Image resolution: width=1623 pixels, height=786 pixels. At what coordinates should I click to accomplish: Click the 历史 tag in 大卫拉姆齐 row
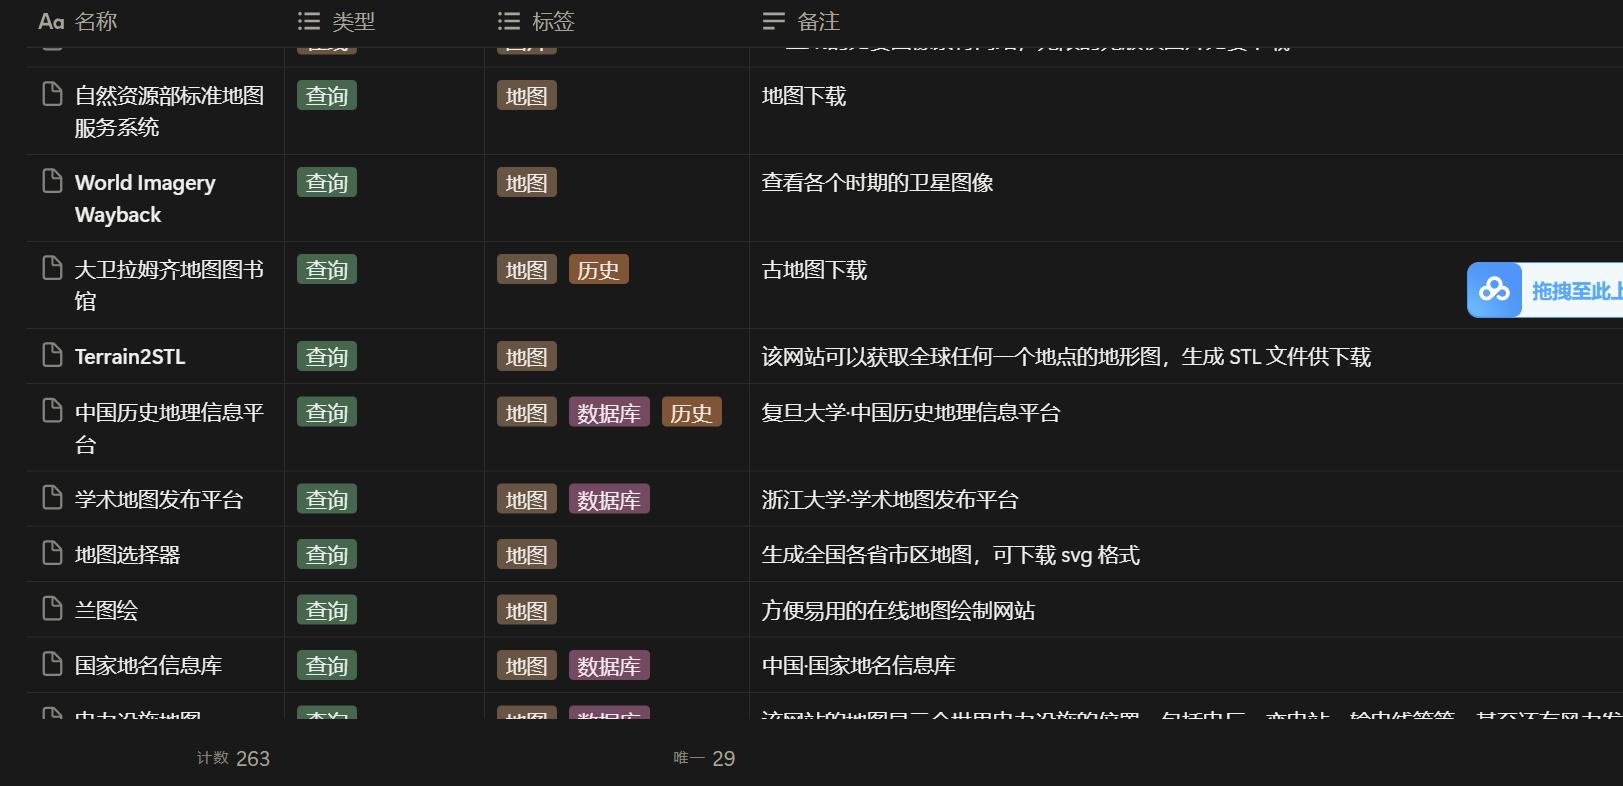coord(598,270)
